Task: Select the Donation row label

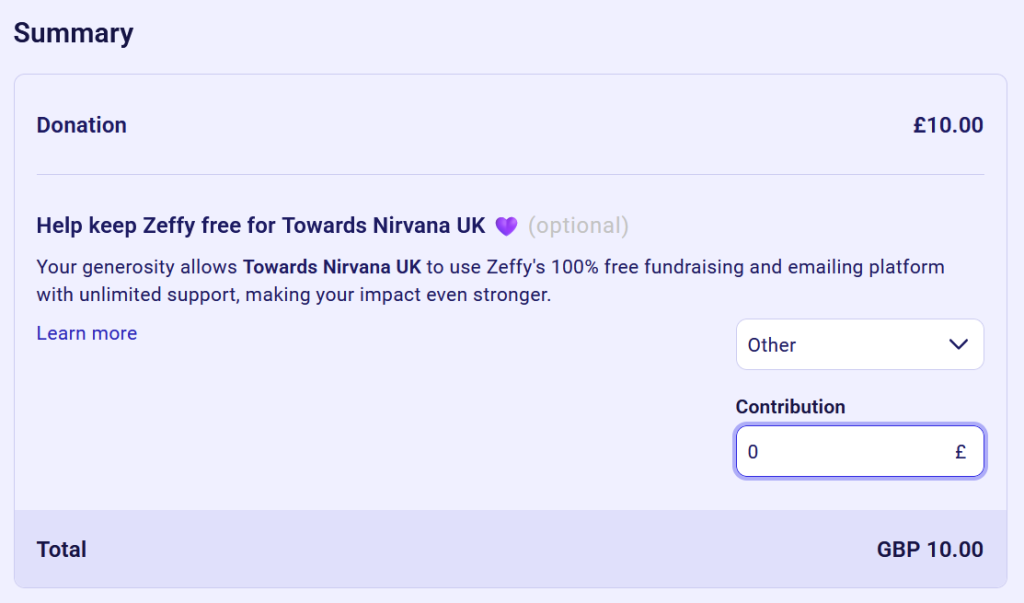Action: pos(82,125)
